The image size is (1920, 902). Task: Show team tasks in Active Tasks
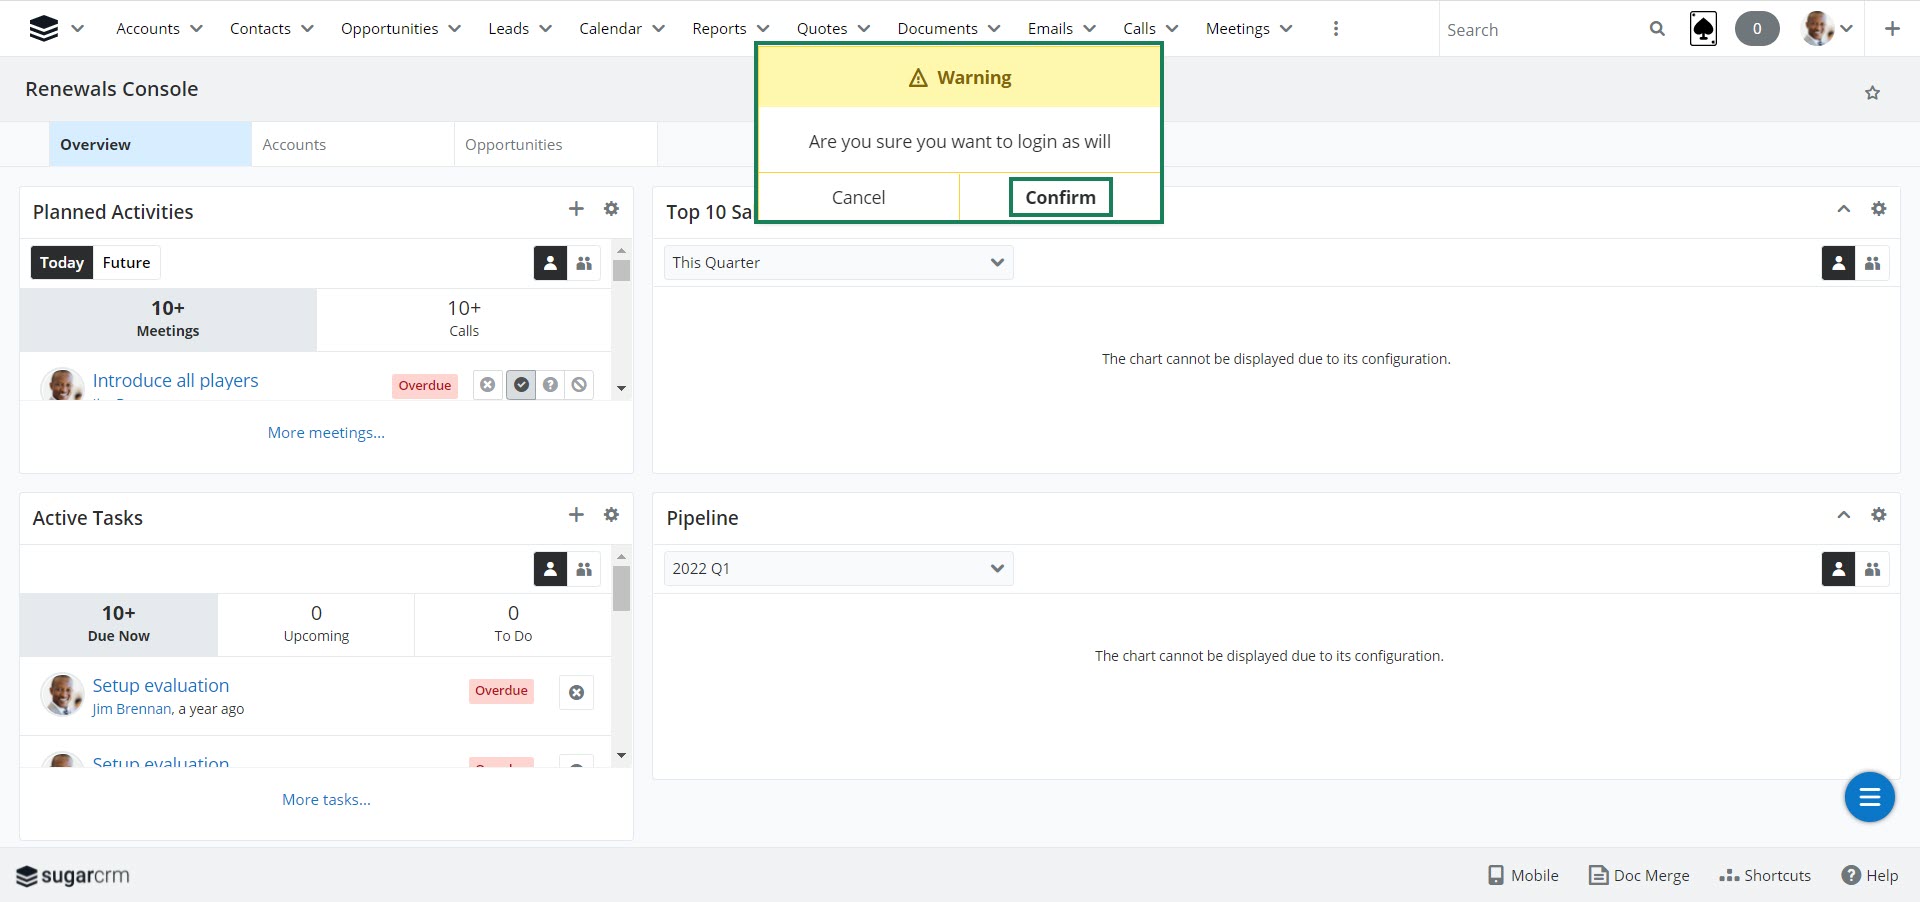[x=584, y=569]
